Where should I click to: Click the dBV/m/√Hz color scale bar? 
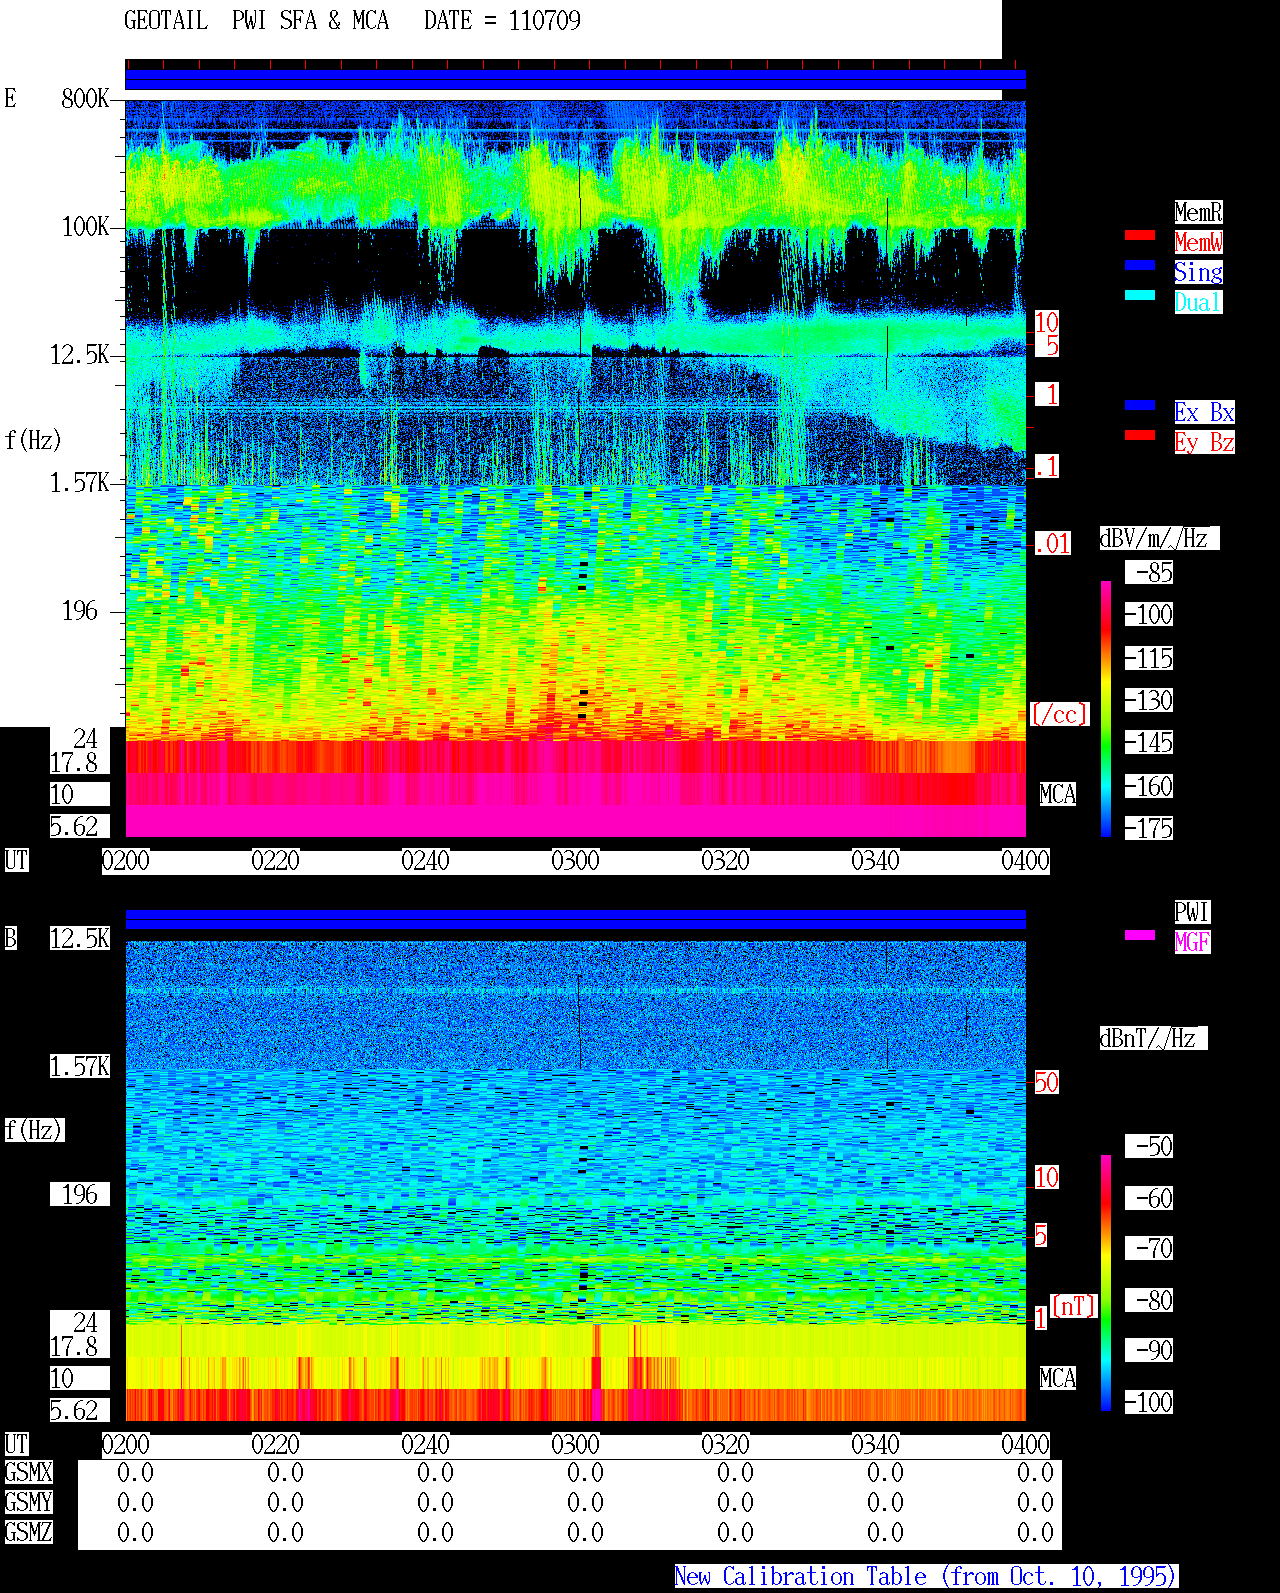(x=1106, y=708)
